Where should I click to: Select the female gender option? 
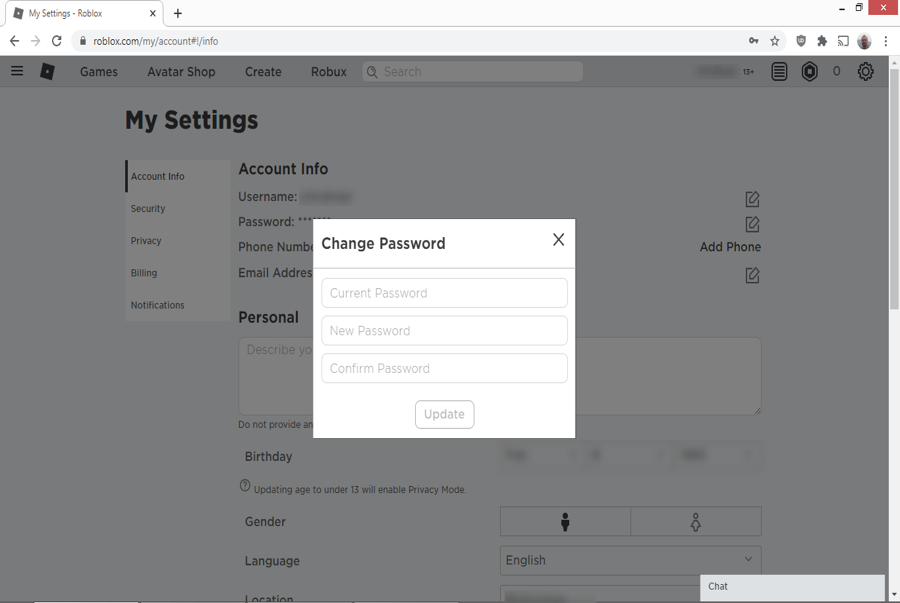click(x=696, y=521)
